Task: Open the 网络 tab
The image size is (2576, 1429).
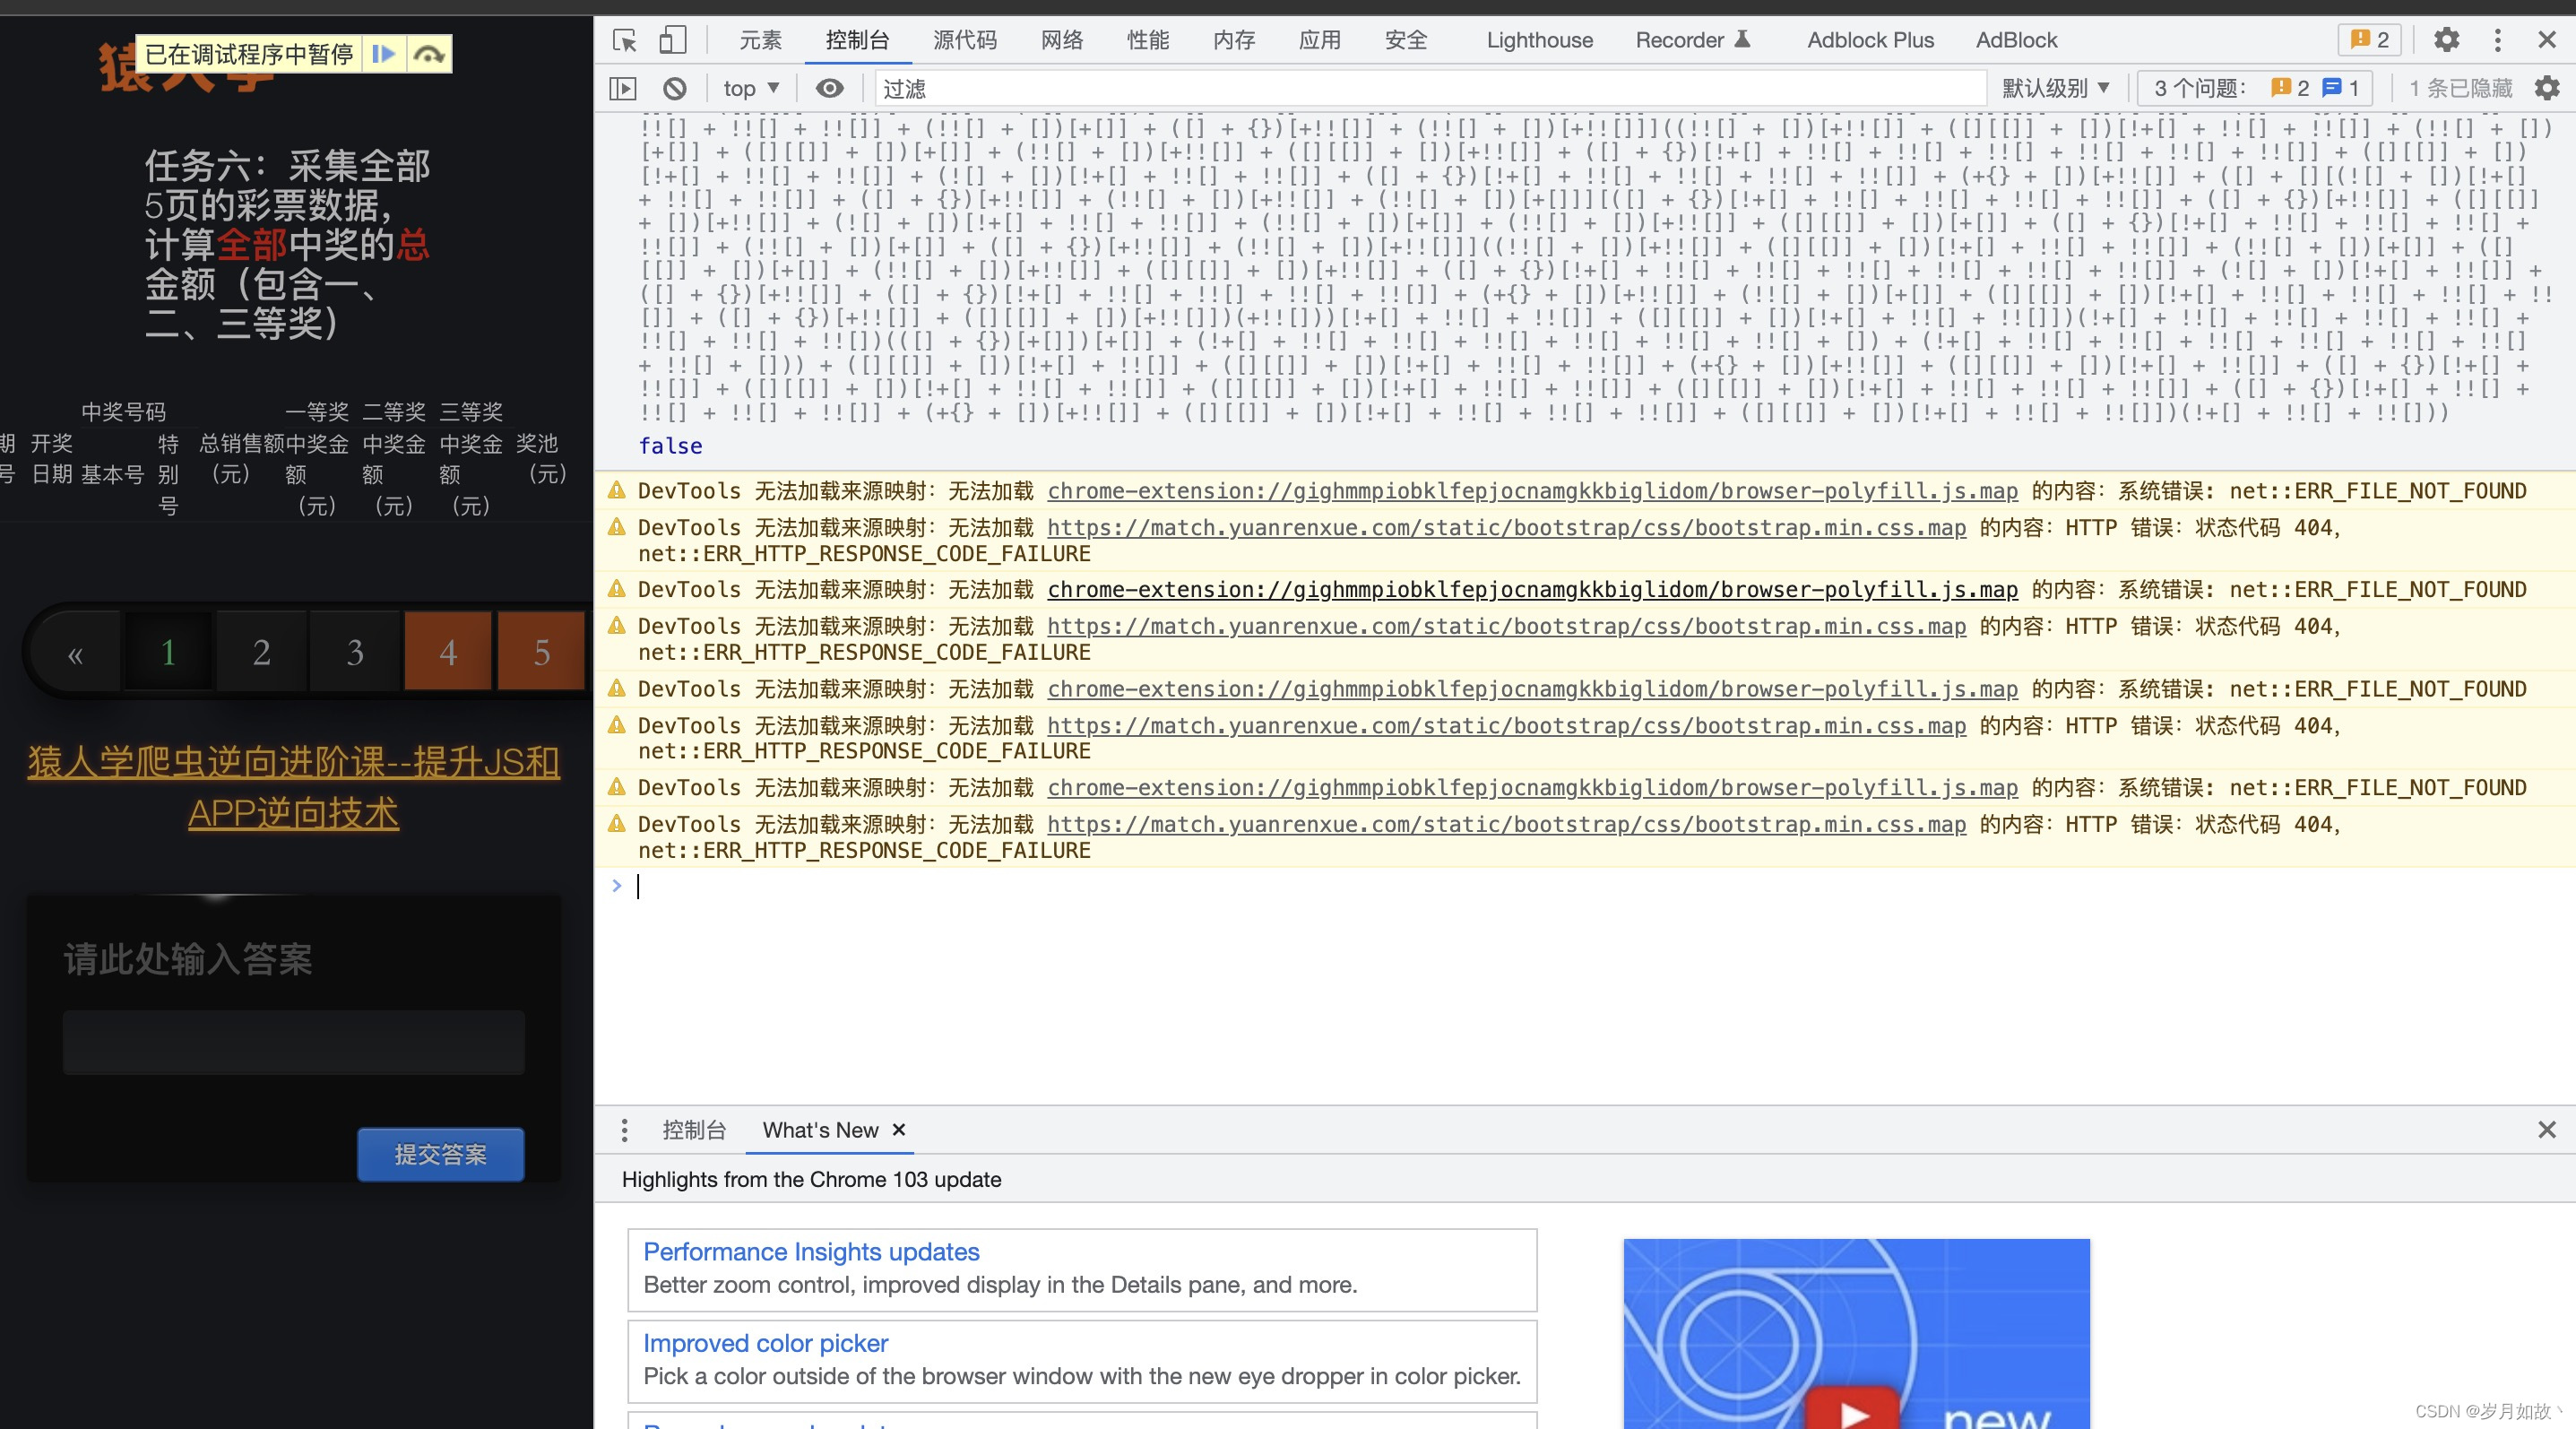Action: [1061, 40]
